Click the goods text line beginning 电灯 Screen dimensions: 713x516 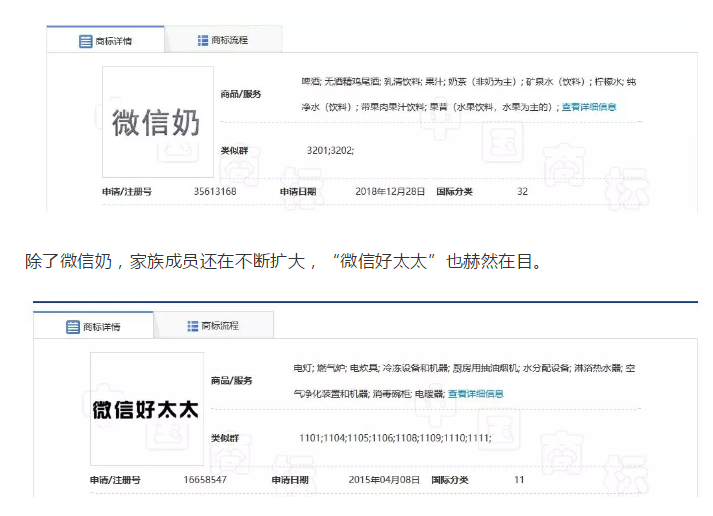pyautogui.click(x=464, y=368)
